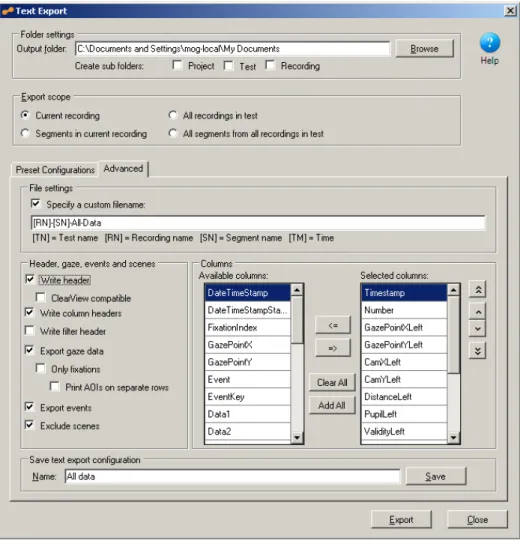Save the text export configuration
The image size is (520, 544).
click(x=436, y=476)
